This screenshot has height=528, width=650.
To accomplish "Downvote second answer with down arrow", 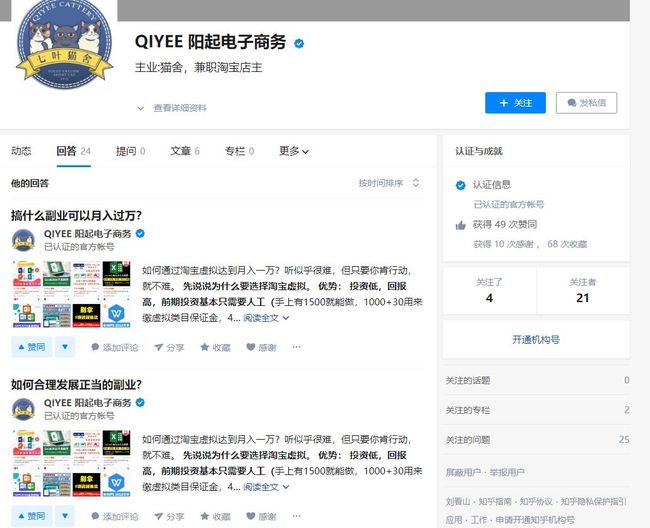I will [x=65, y=516].
